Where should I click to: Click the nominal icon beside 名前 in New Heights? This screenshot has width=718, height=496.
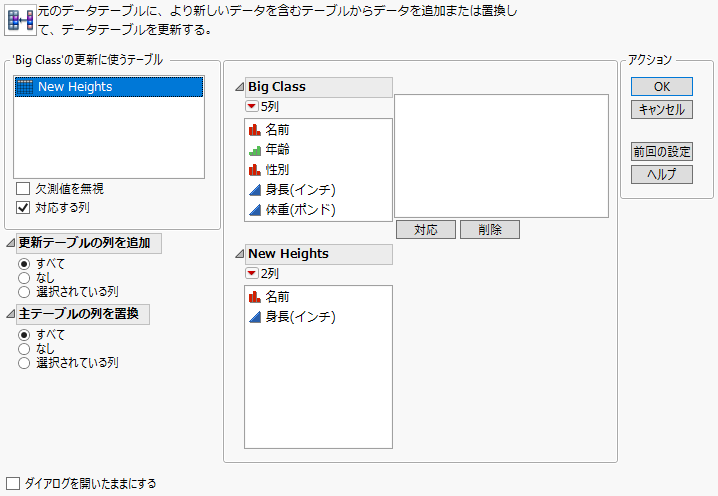tap(255, 297)
